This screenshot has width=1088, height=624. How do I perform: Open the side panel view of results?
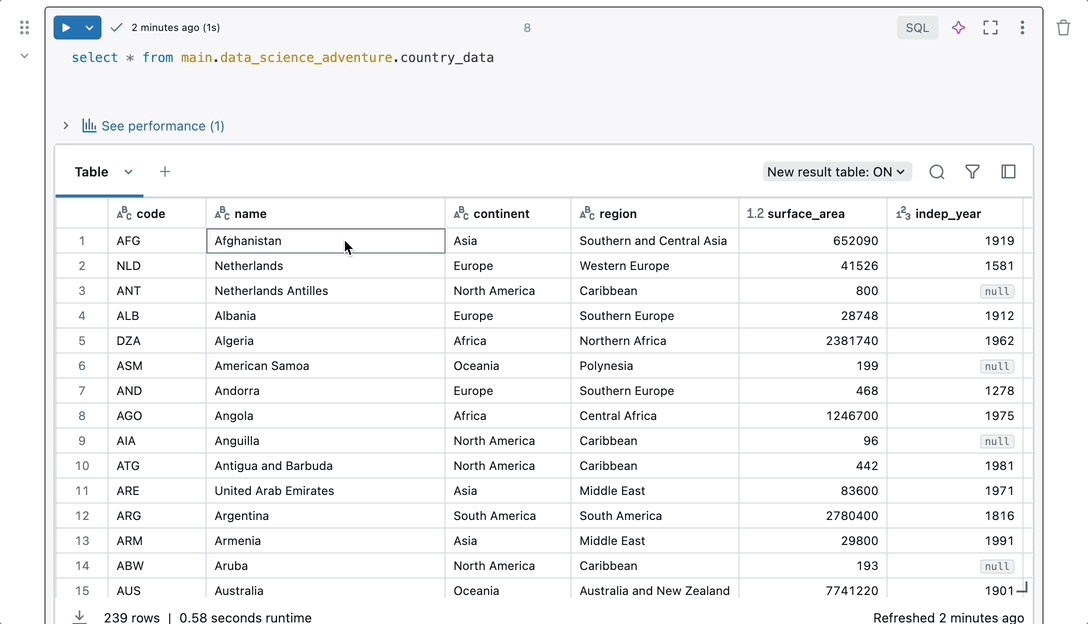point(1008,171)
